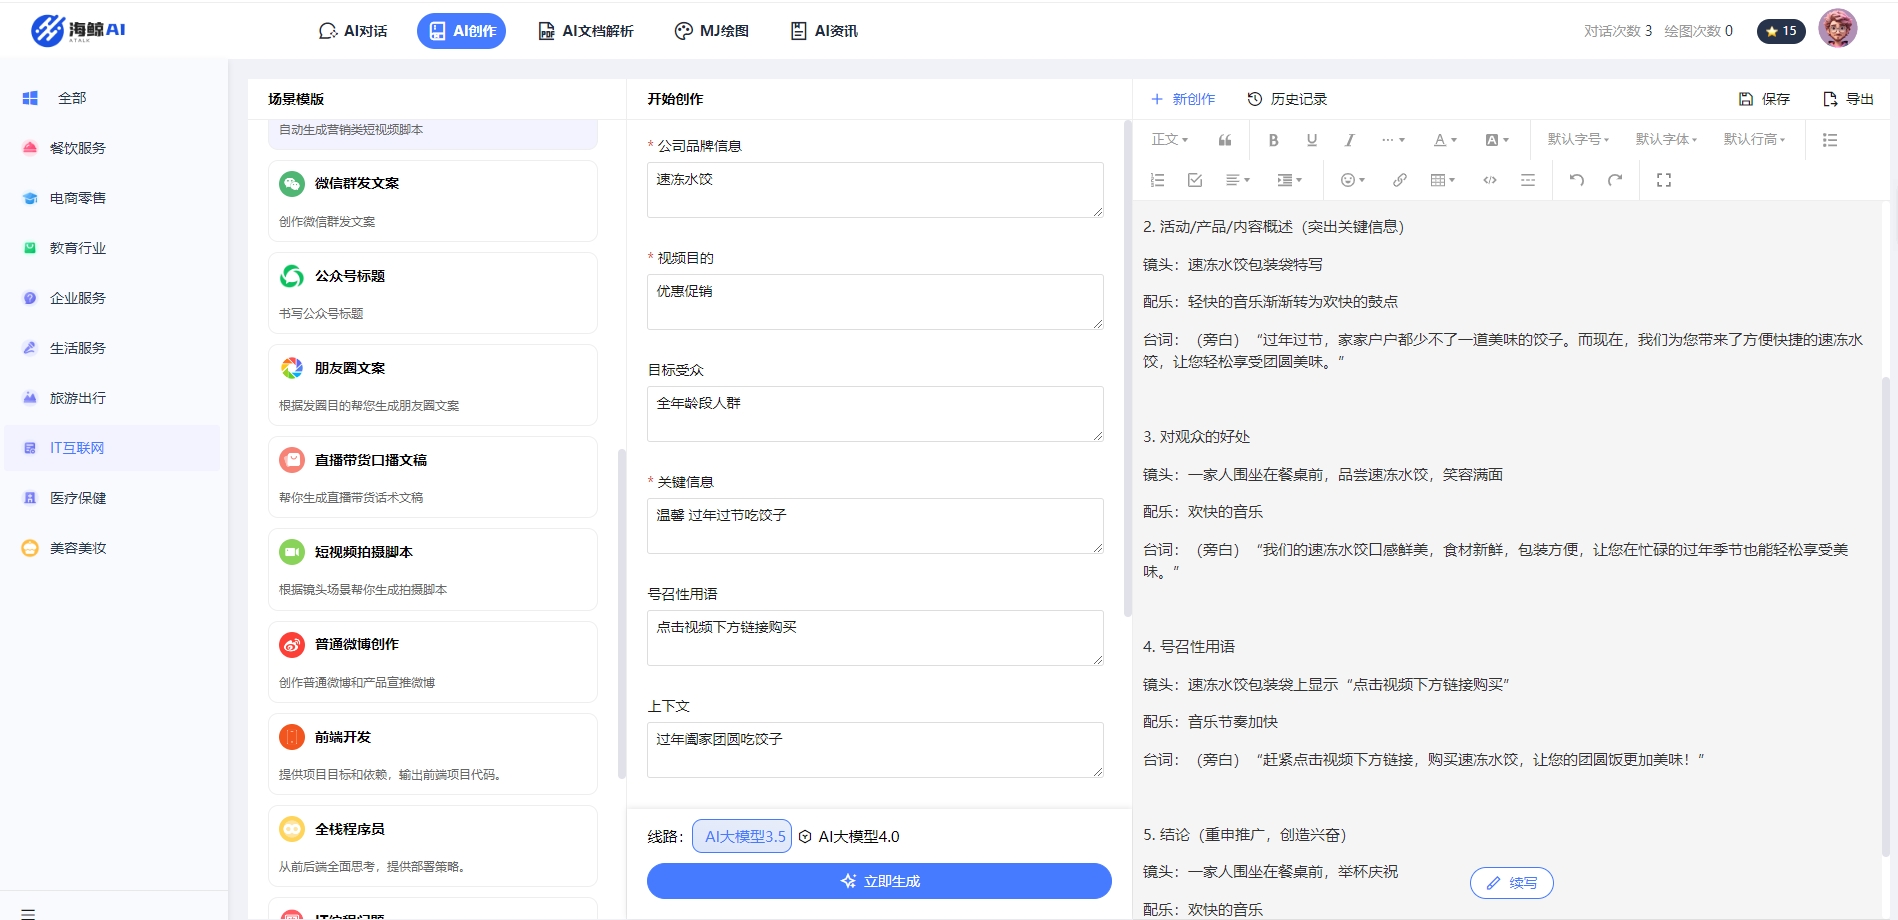The image size is (1898, 920).
Task: Click the 视频目的 input field
Action: point(875,302)
